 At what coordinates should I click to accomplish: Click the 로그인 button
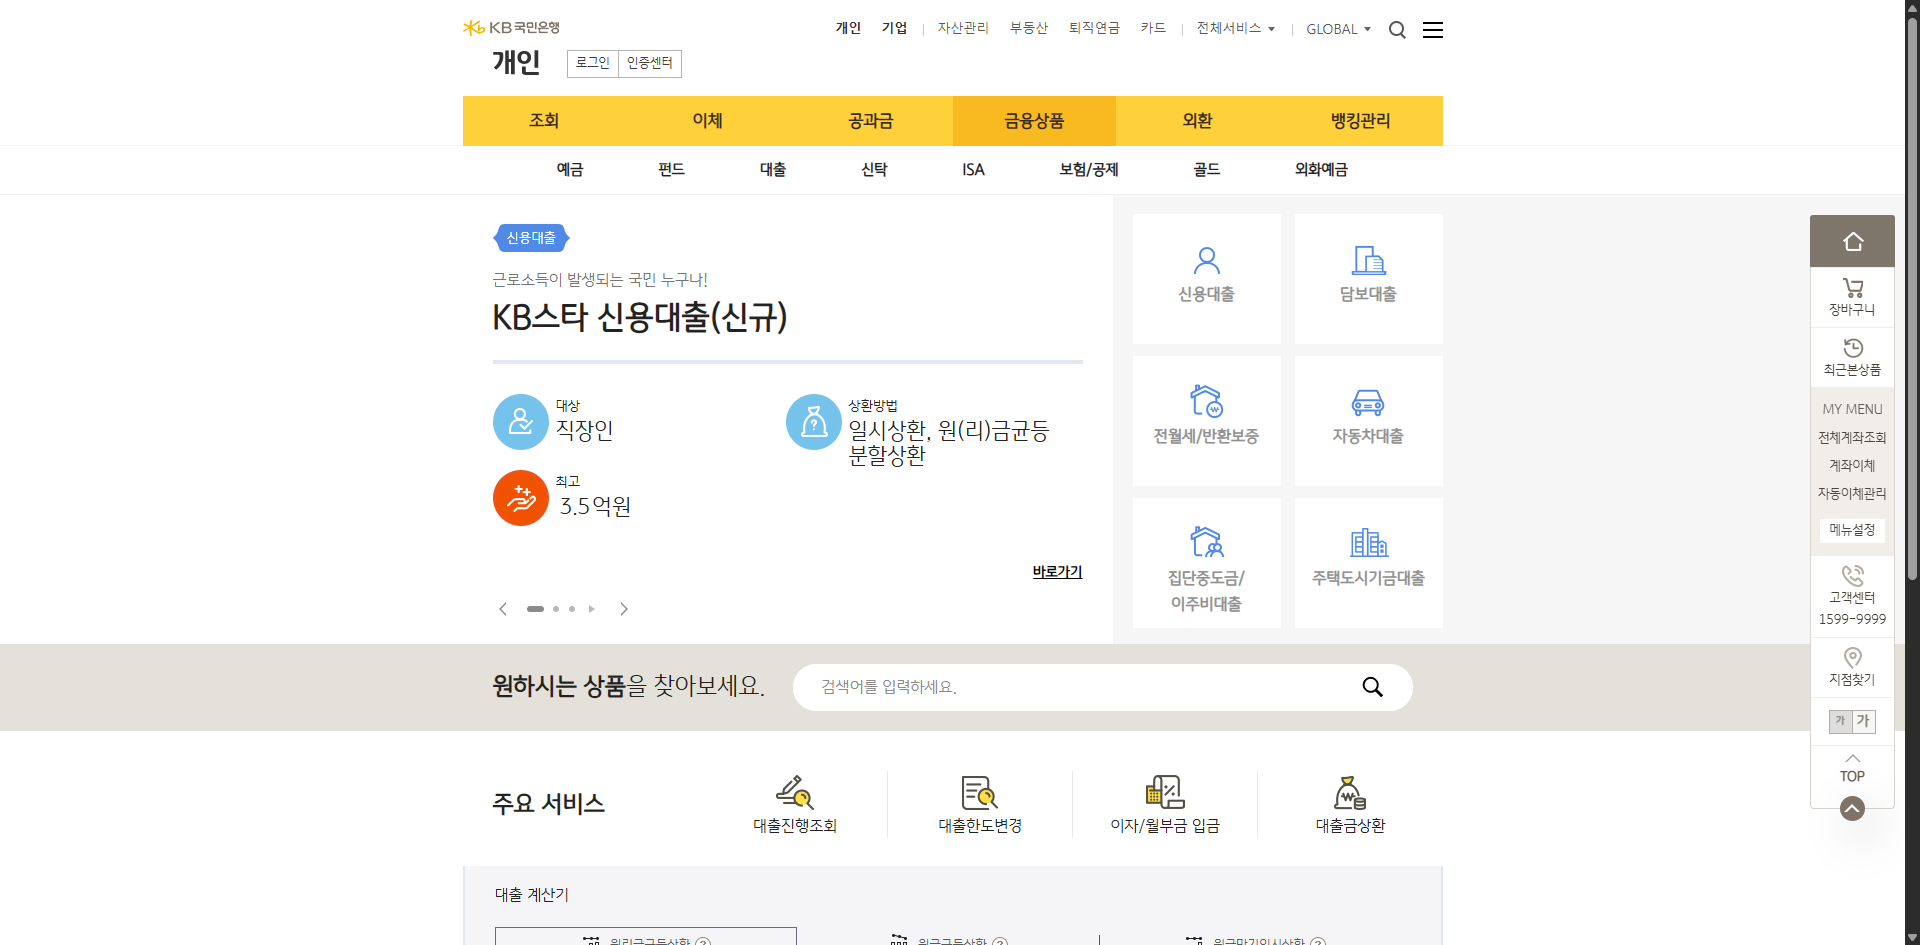click(592, 63)
